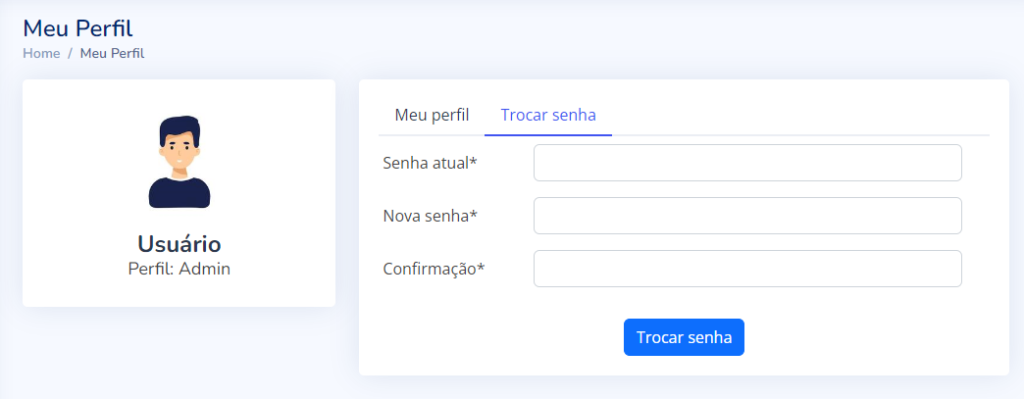
Task: Focus the Senha atual password field
Action: tap(748, 163)
